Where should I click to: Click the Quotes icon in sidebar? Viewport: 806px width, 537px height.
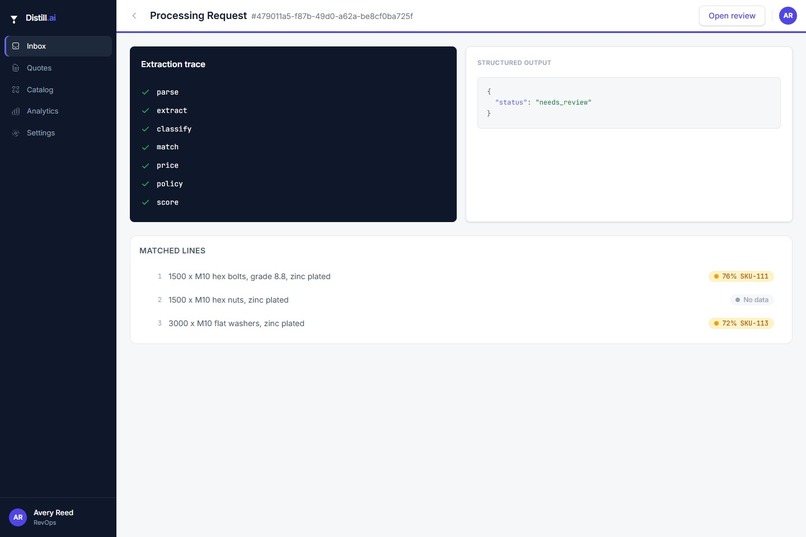(x=16, y=68)
